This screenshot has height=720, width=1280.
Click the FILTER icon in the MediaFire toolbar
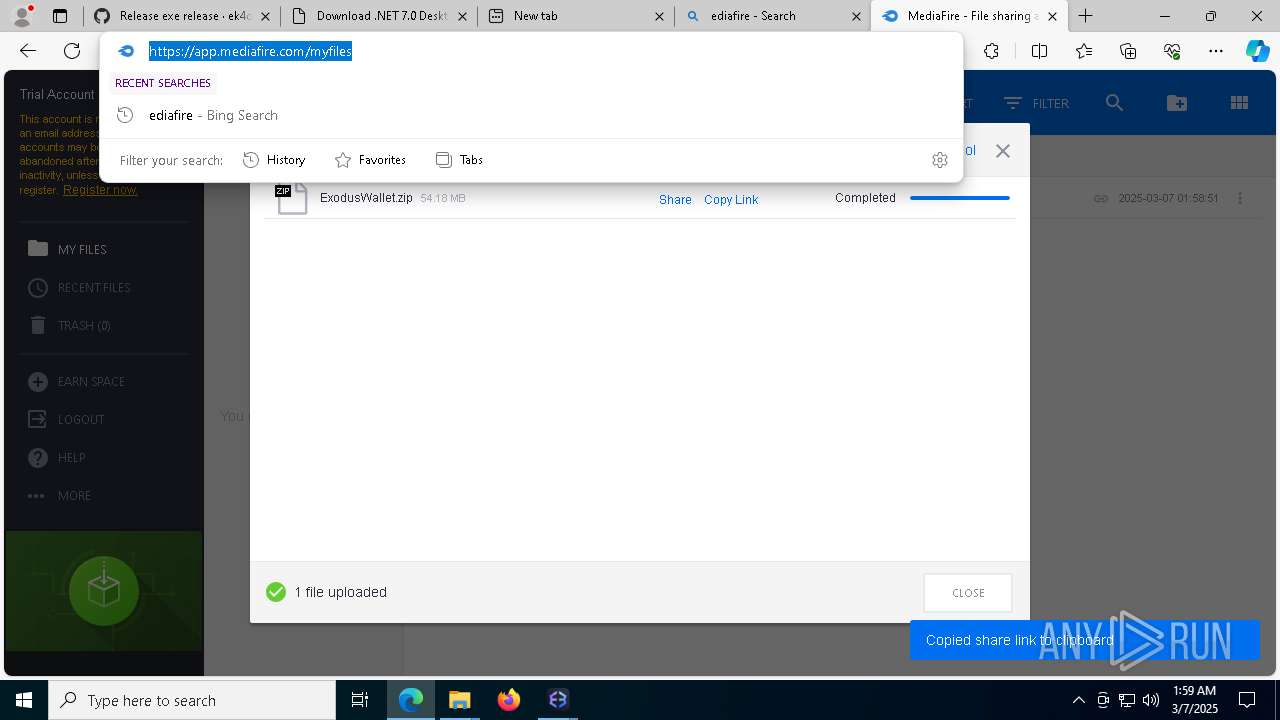(x=1013, y=103)
